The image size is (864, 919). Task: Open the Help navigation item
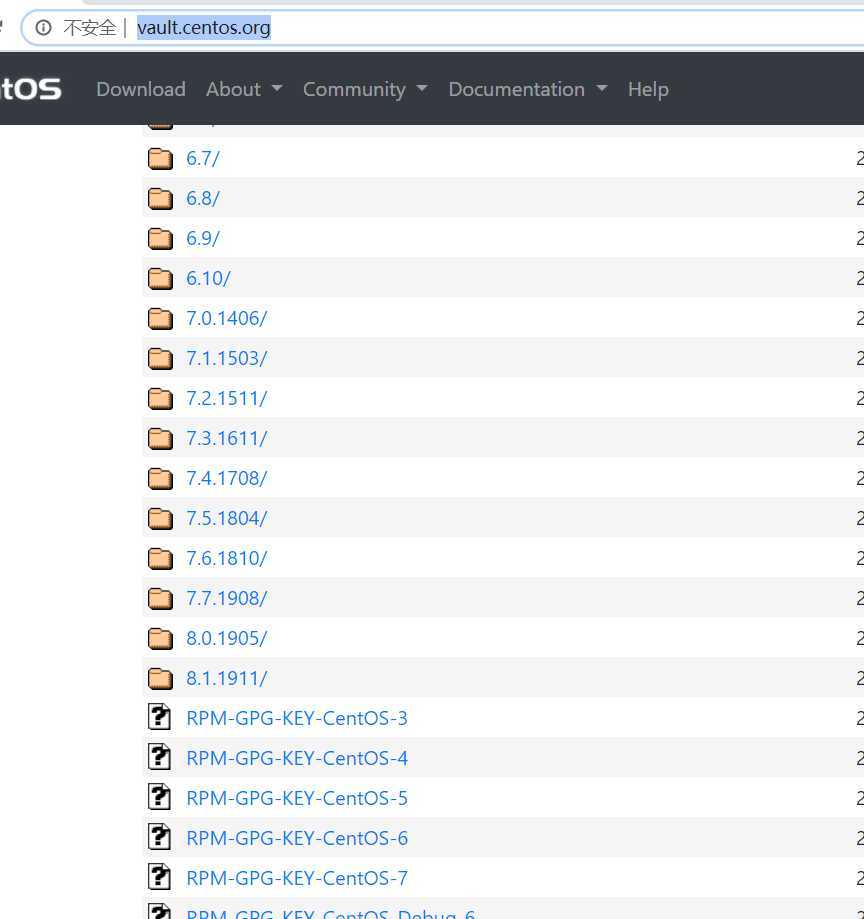(x=648, y=89)
